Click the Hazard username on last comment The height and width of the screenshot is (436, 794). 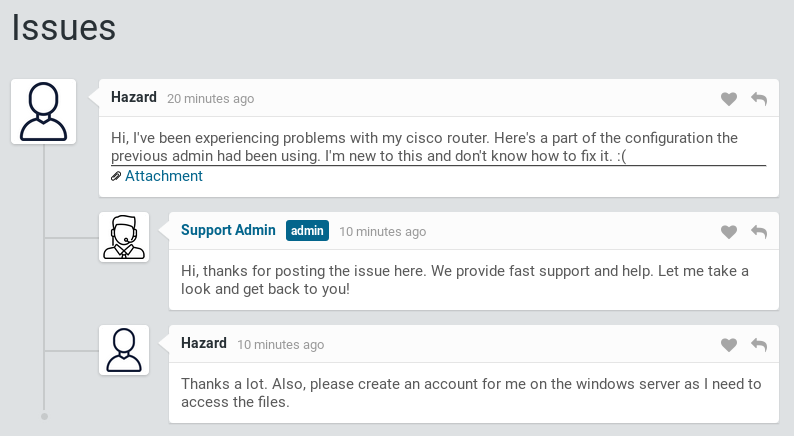coord(204,343)
